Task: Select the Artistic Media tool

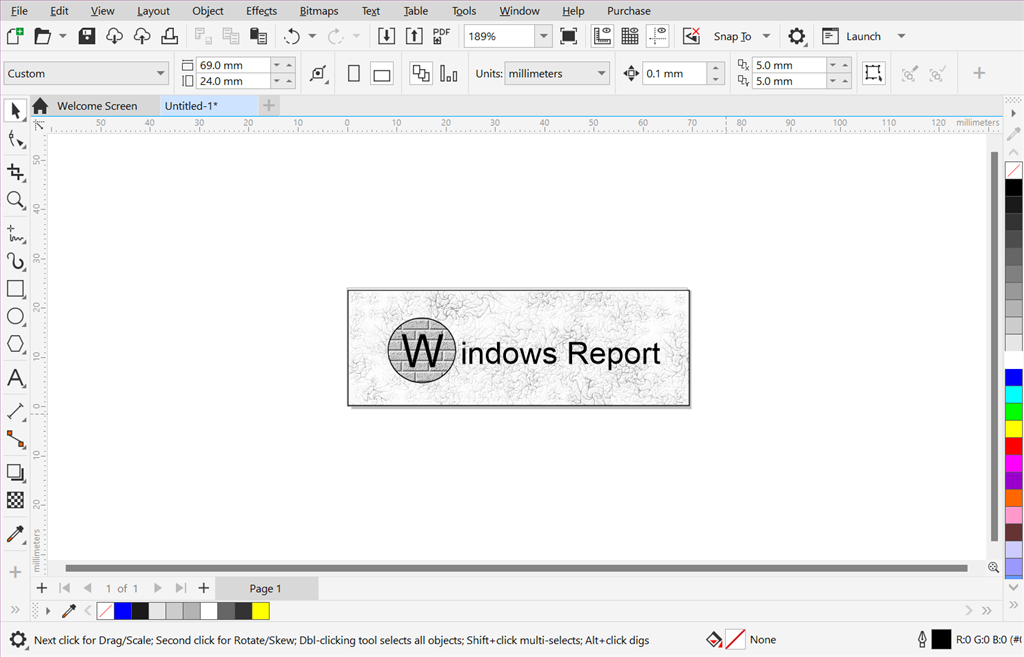Action: [15, 261]
